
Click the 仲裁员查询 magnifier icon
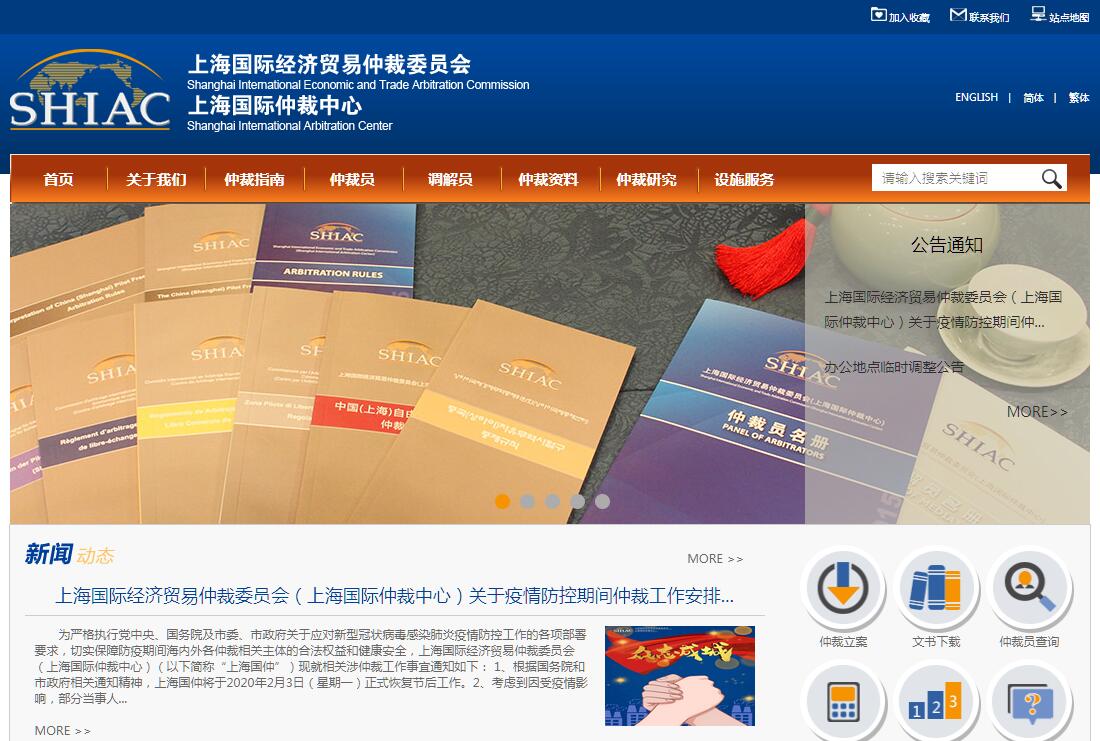1028,589
